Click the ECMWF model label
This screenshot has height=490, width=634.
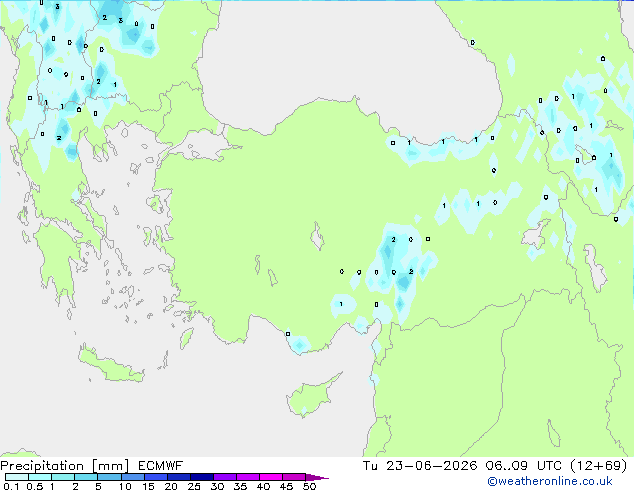click(x=160, y=466)
